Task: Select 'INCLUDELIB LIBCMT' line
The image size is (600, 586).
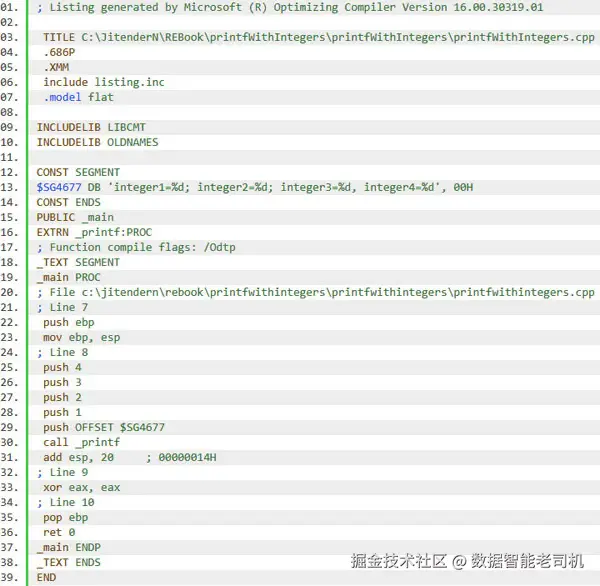Action: (91, 127)
